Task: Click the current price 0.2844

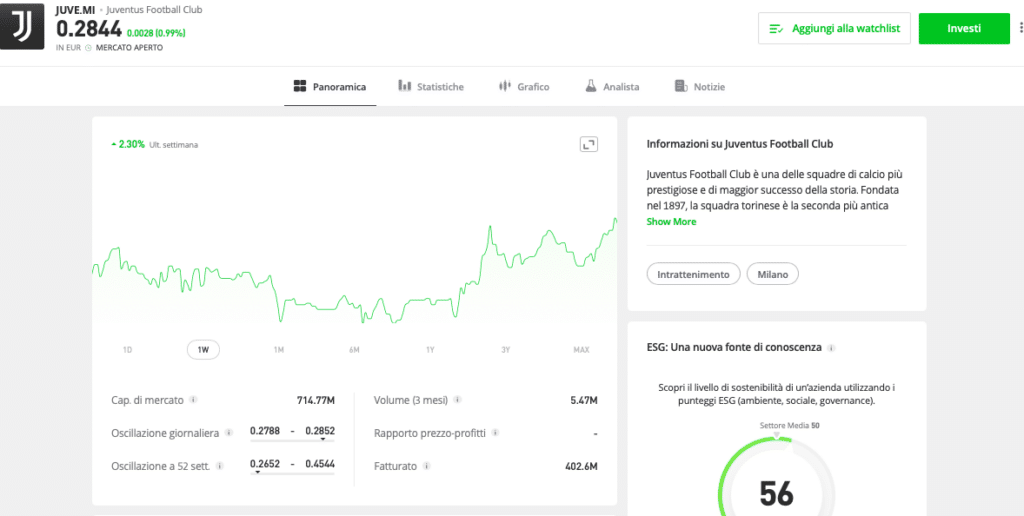Action: (89, 29)
